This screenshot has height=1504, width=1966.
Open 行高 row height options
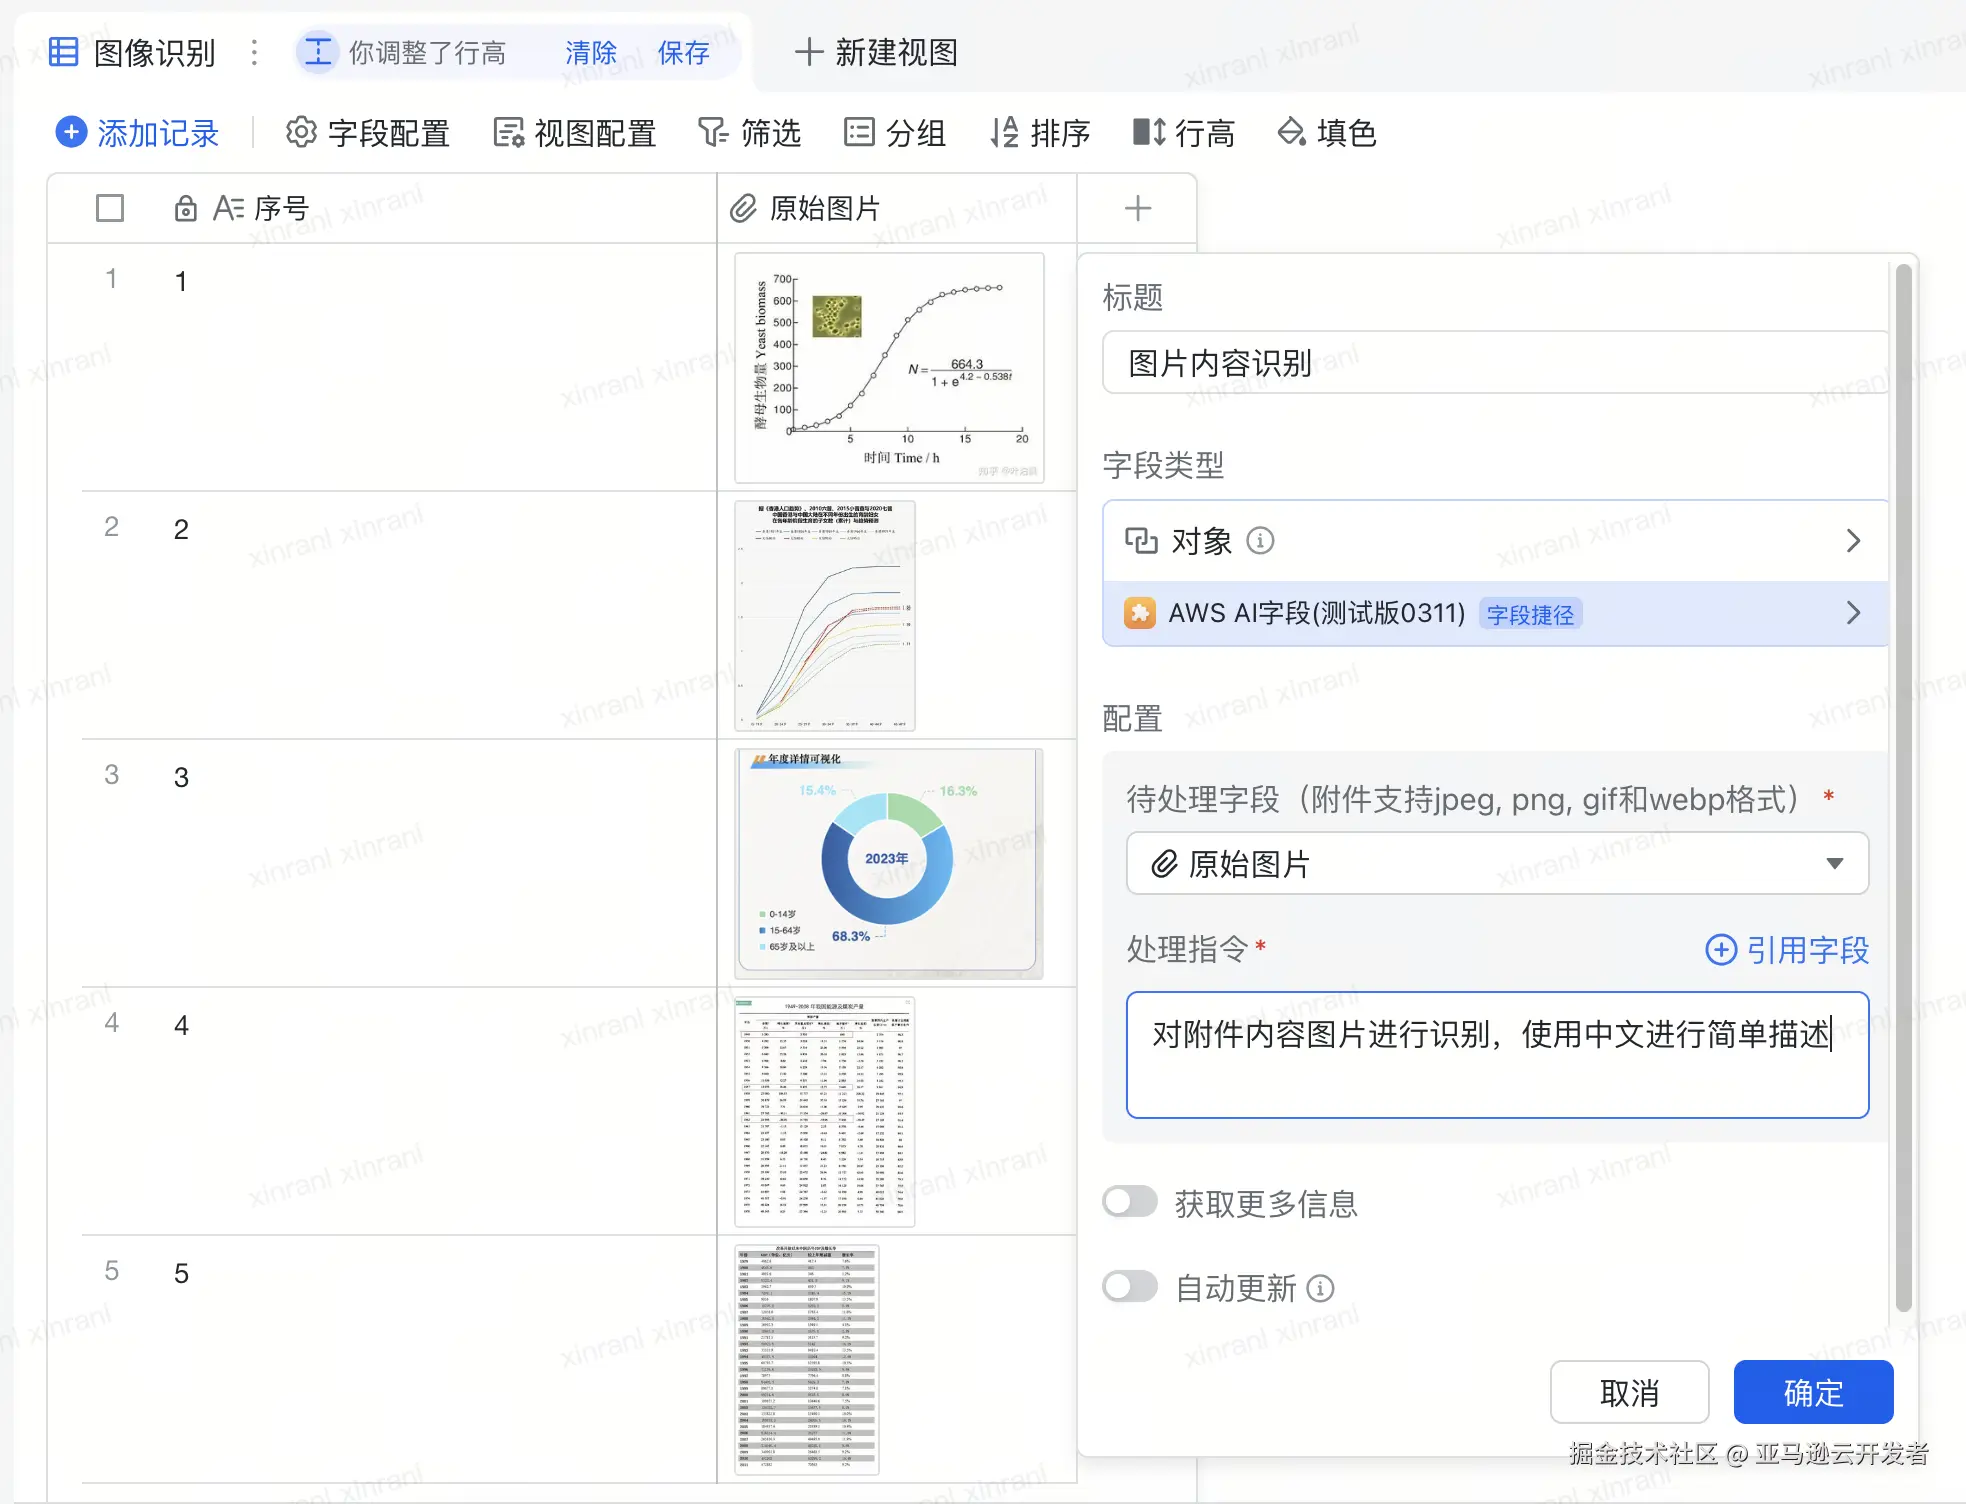point(1183,132)
